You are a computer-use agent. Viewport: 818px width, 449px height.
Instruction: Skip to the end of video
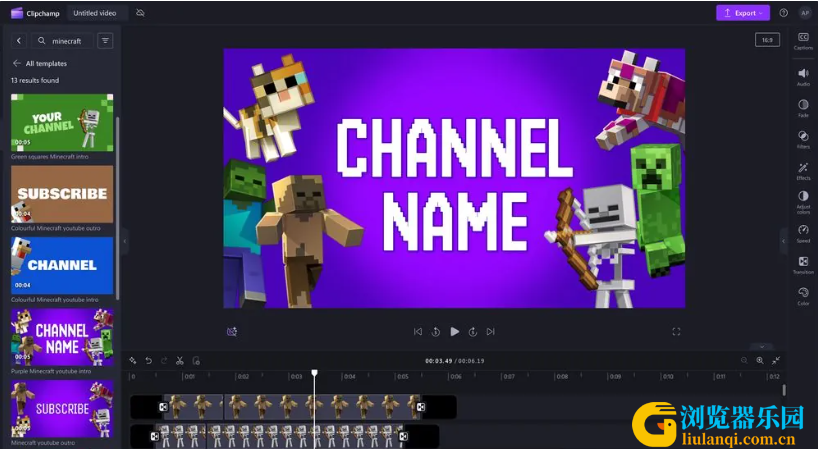coord(490,332)
